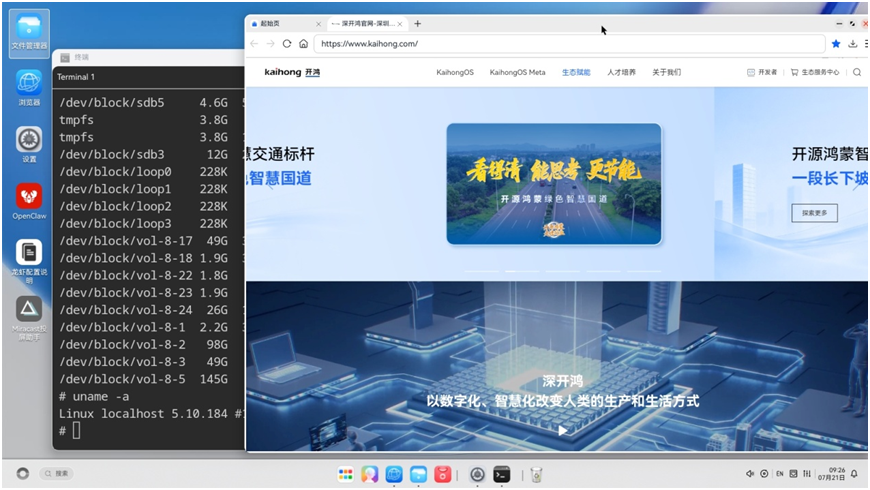Open a new browser tab with plus

point(418,23)
